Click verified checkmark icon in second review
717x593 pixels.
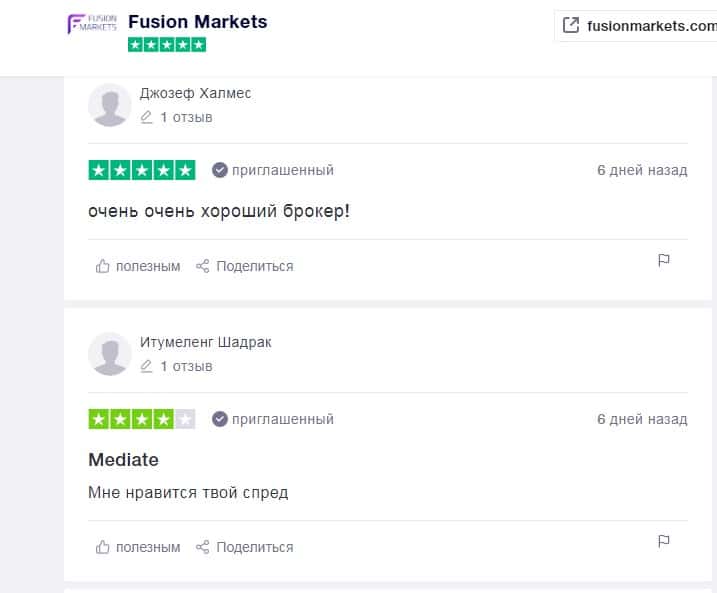point(220,419)
